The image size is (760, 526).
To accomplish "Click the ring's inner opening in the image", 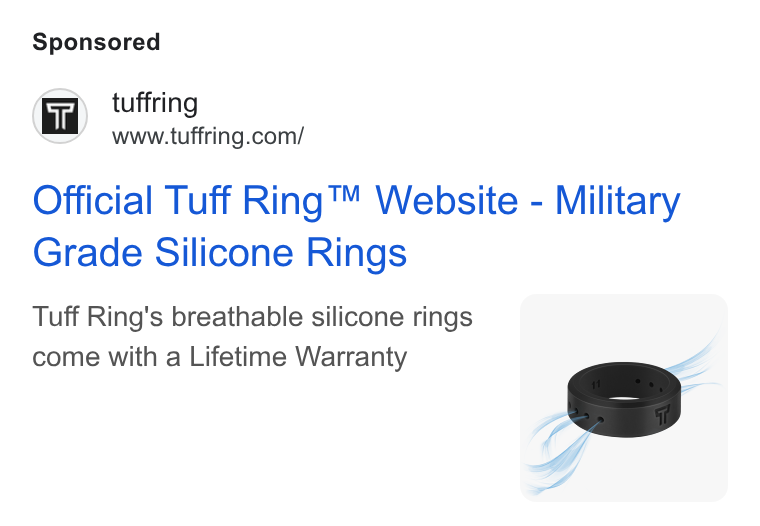I will pos(625,398).
